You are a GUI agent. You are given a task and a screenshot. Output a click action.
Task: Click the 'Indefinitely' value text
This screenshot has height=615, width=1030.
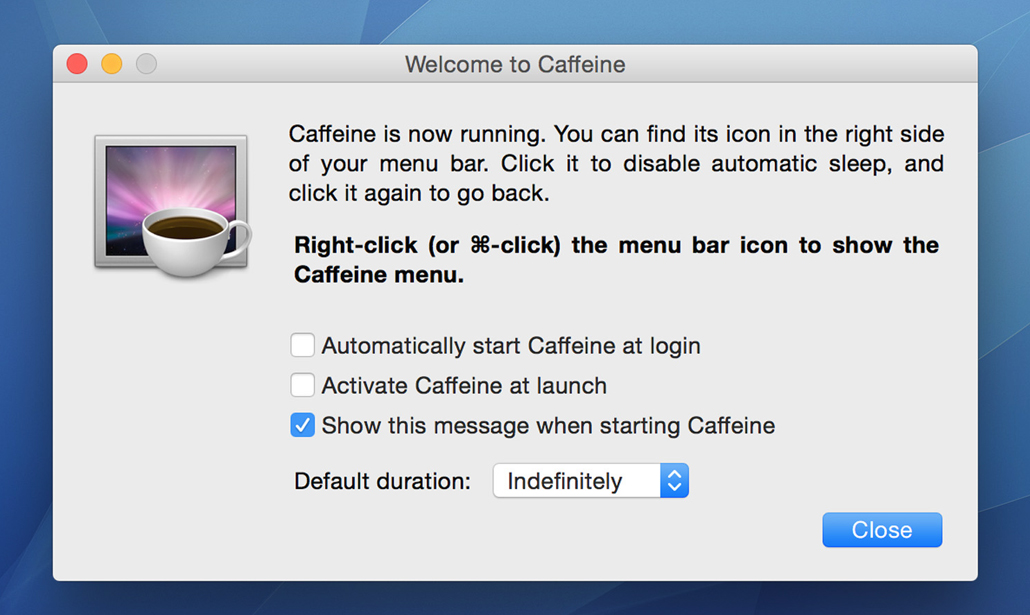tap(564, 481)
